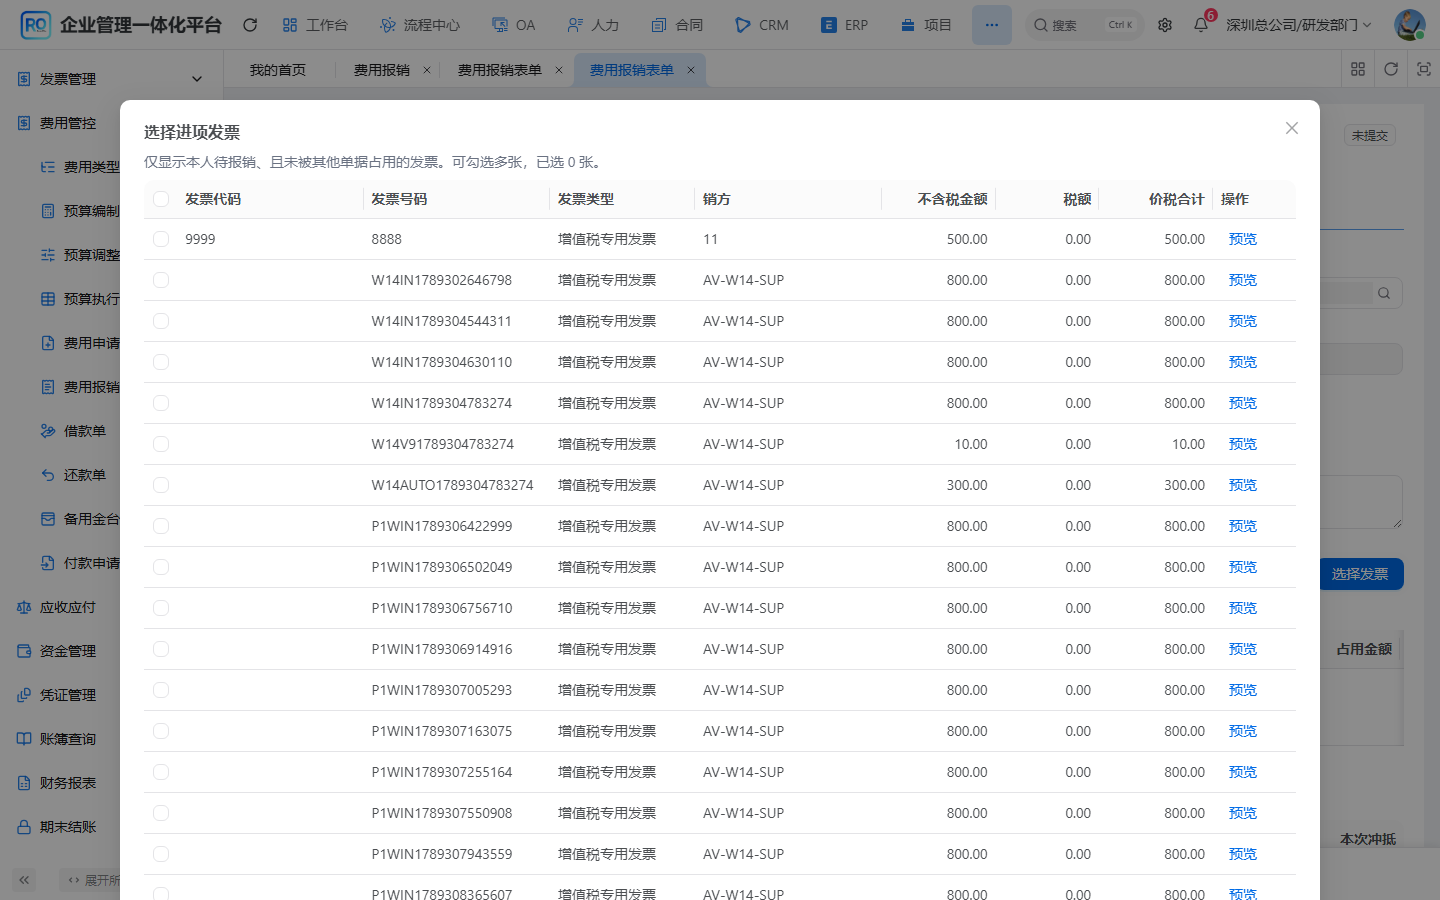Click search icon in background form field
The width and height of the screenshot is (1440, 900).
click(1384, 293)
